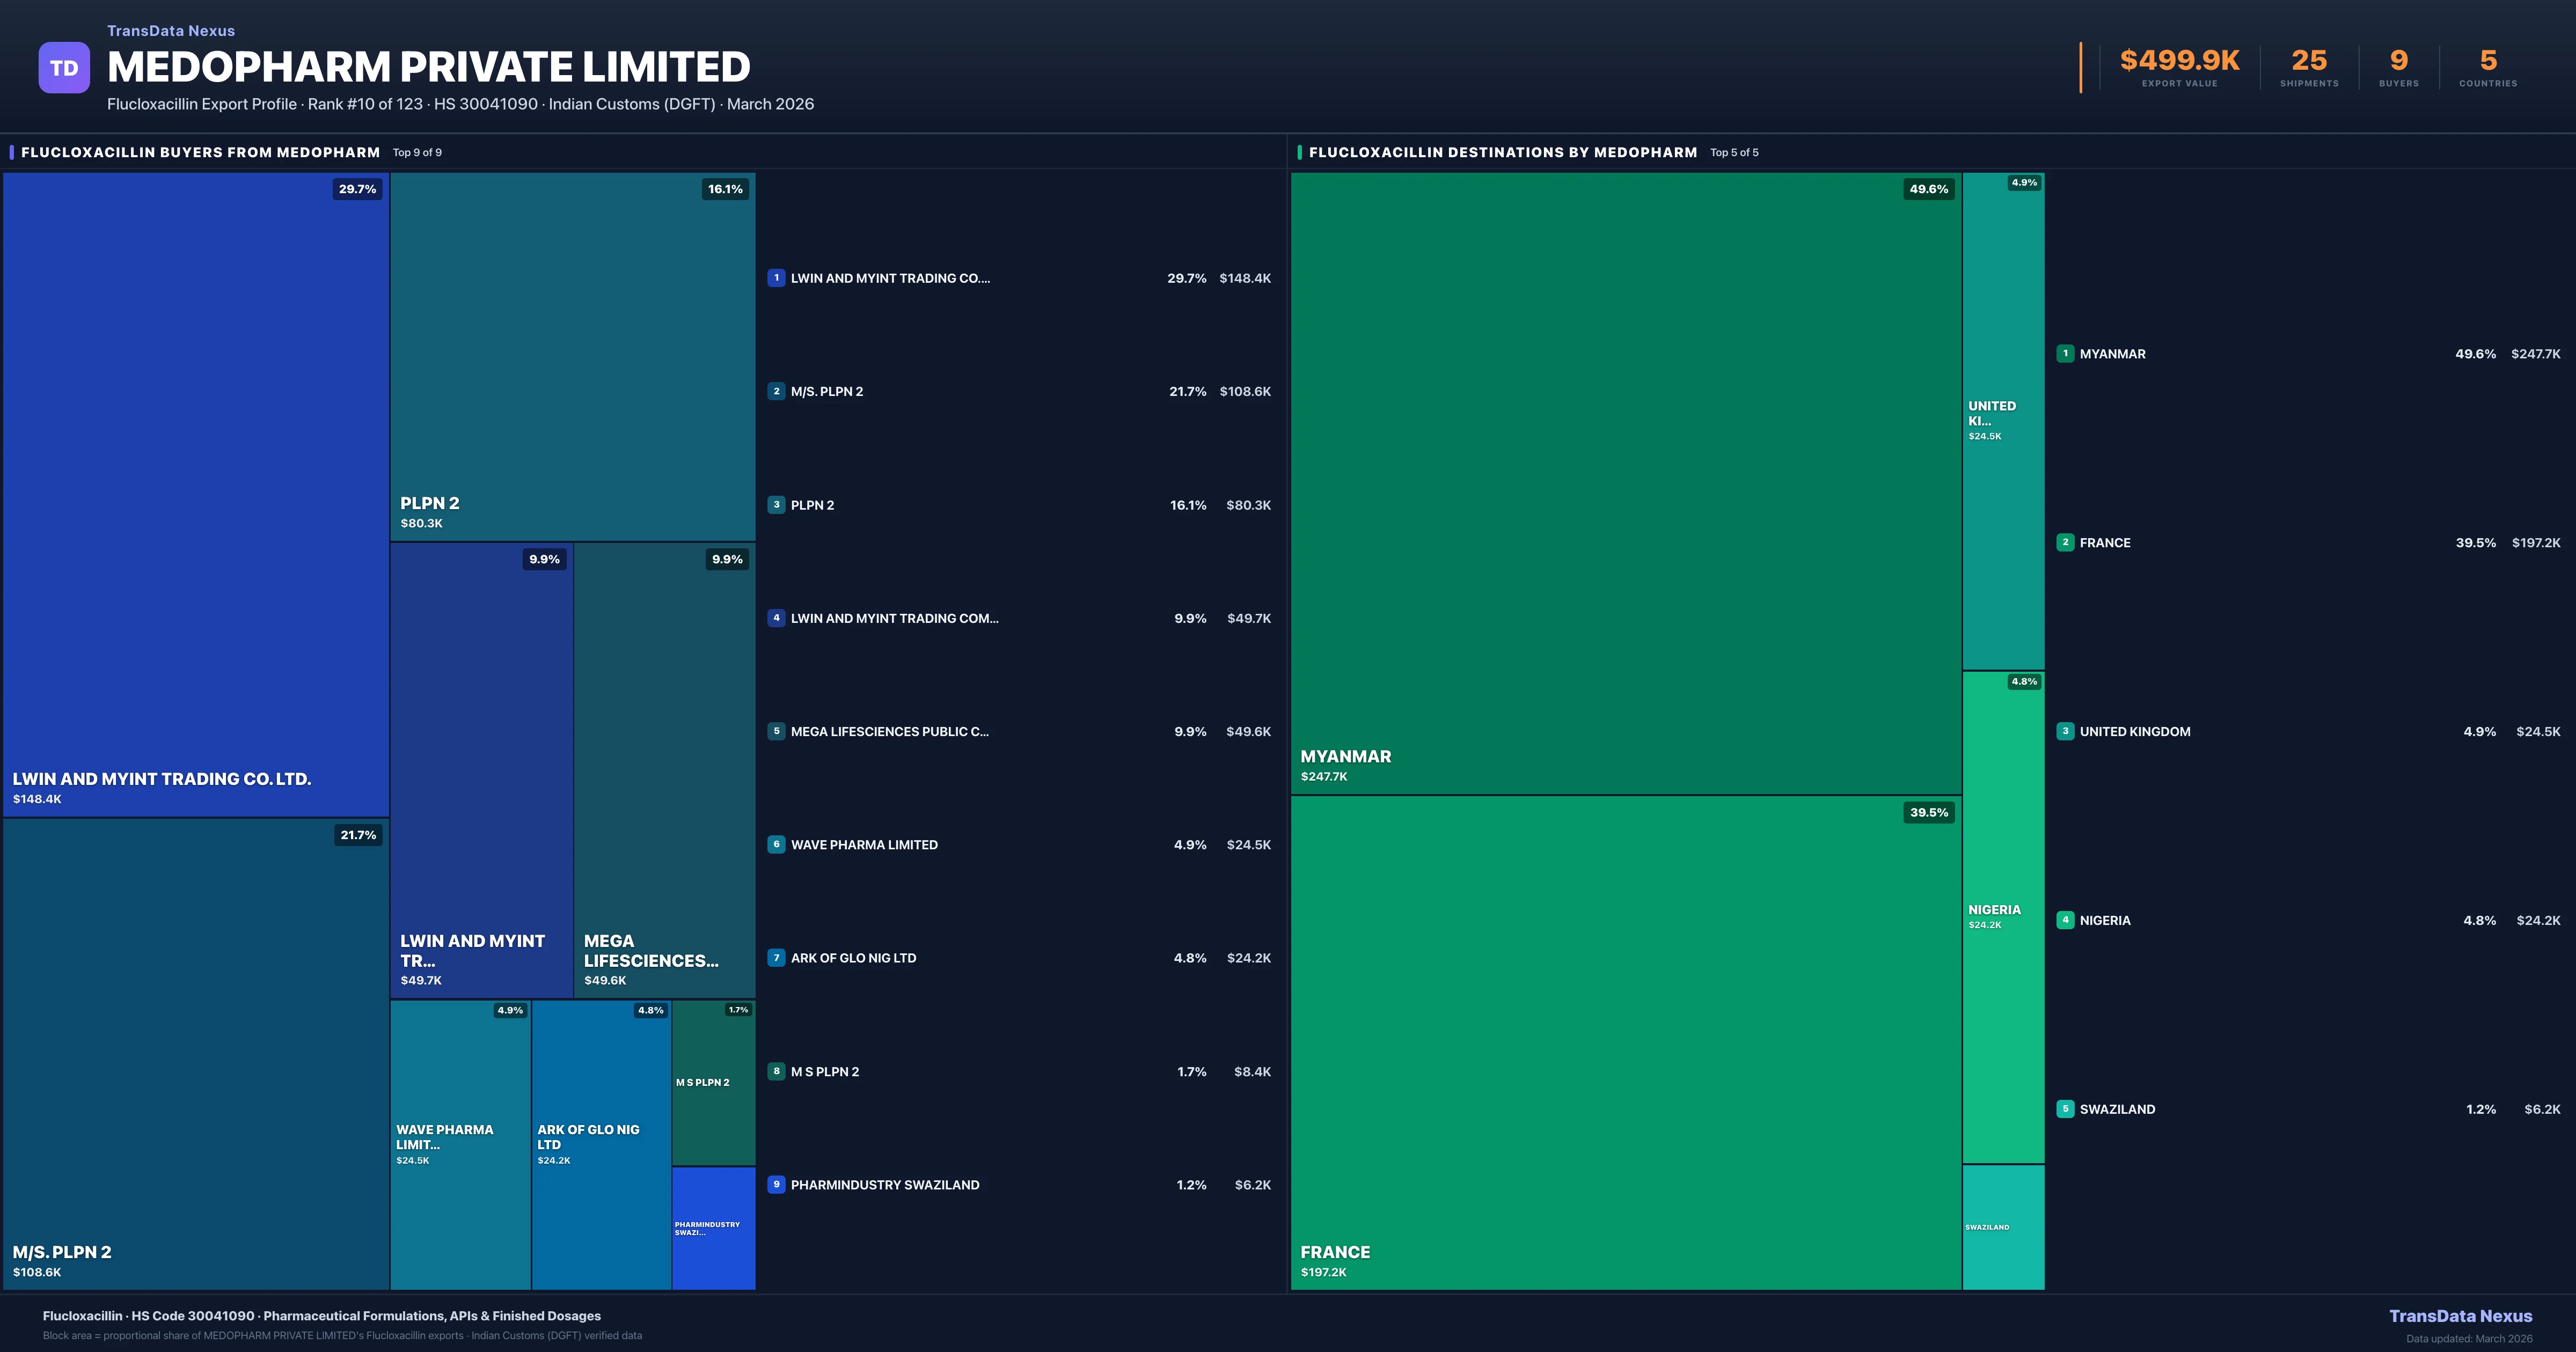The width and height of the screenshot is (2576, 1352).
Task: Click green badge 2 next to France
Action: click(x=2065, y=542)
